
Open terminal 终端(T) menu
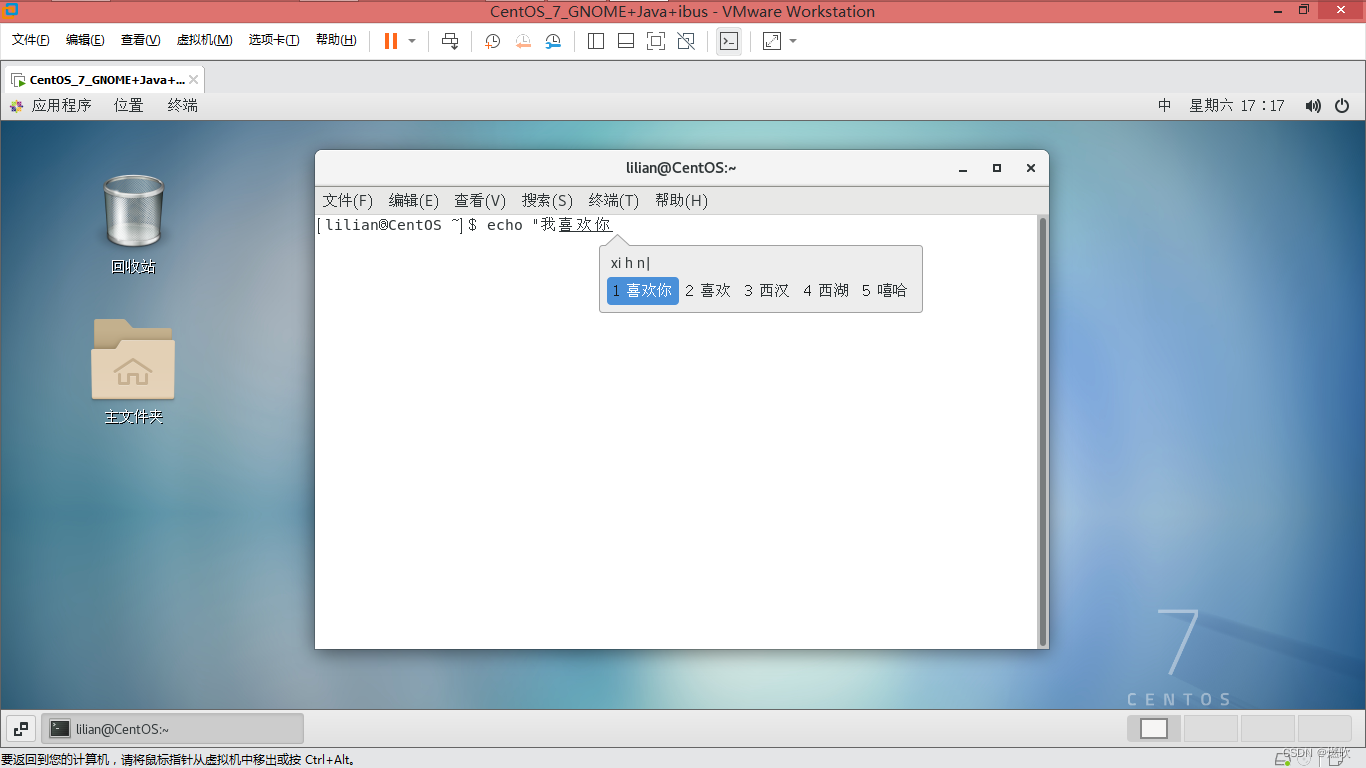point(614,200)
